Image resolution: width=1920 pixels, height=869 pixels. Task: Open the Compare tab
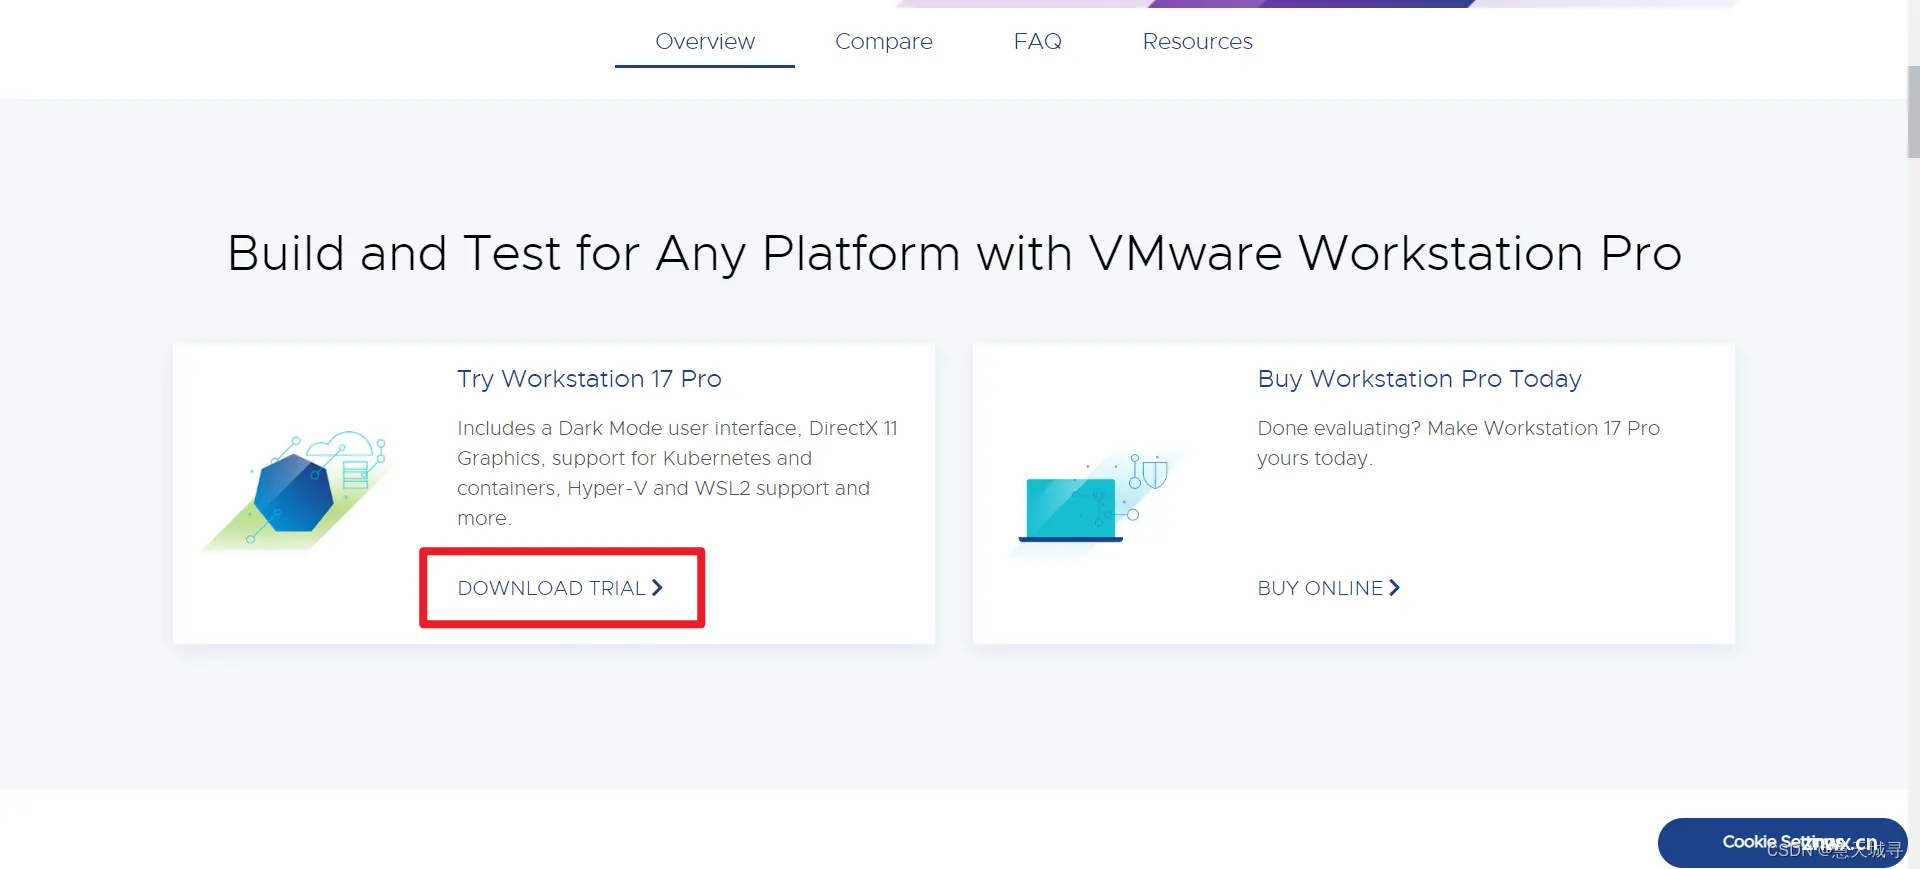click(884, 42)
